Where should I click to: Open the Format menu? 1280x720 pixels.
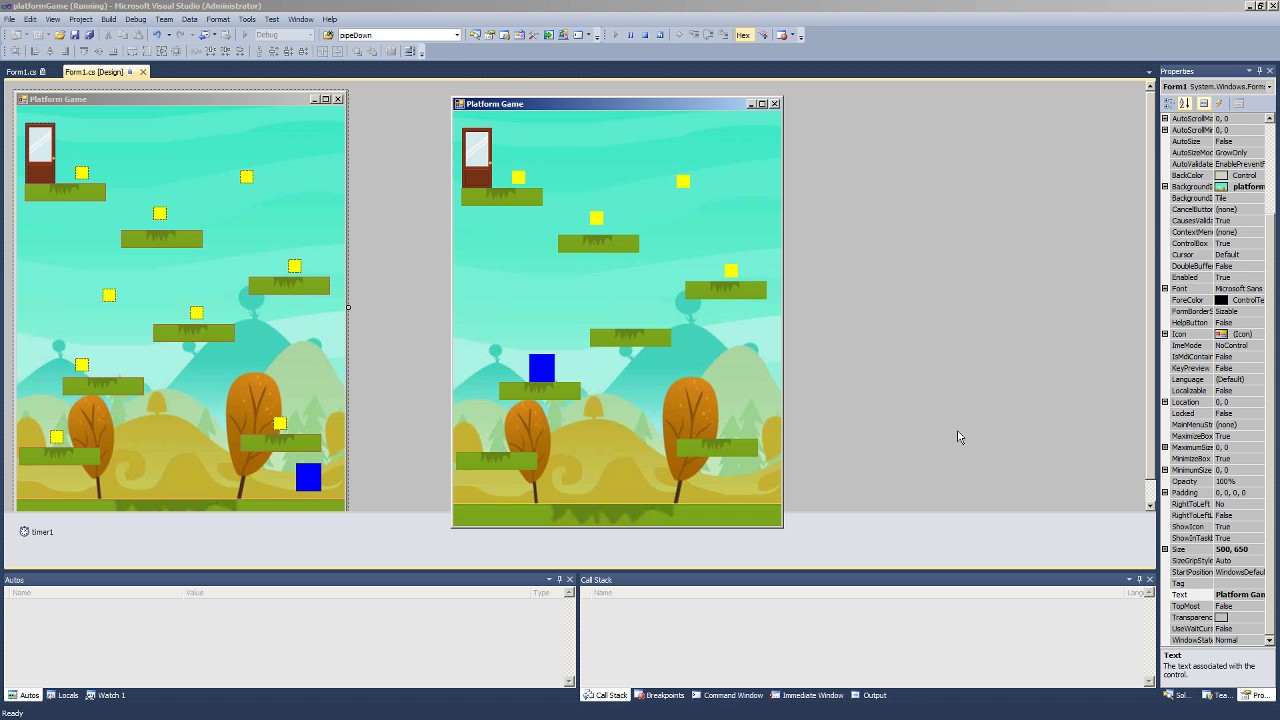point(218,18)
